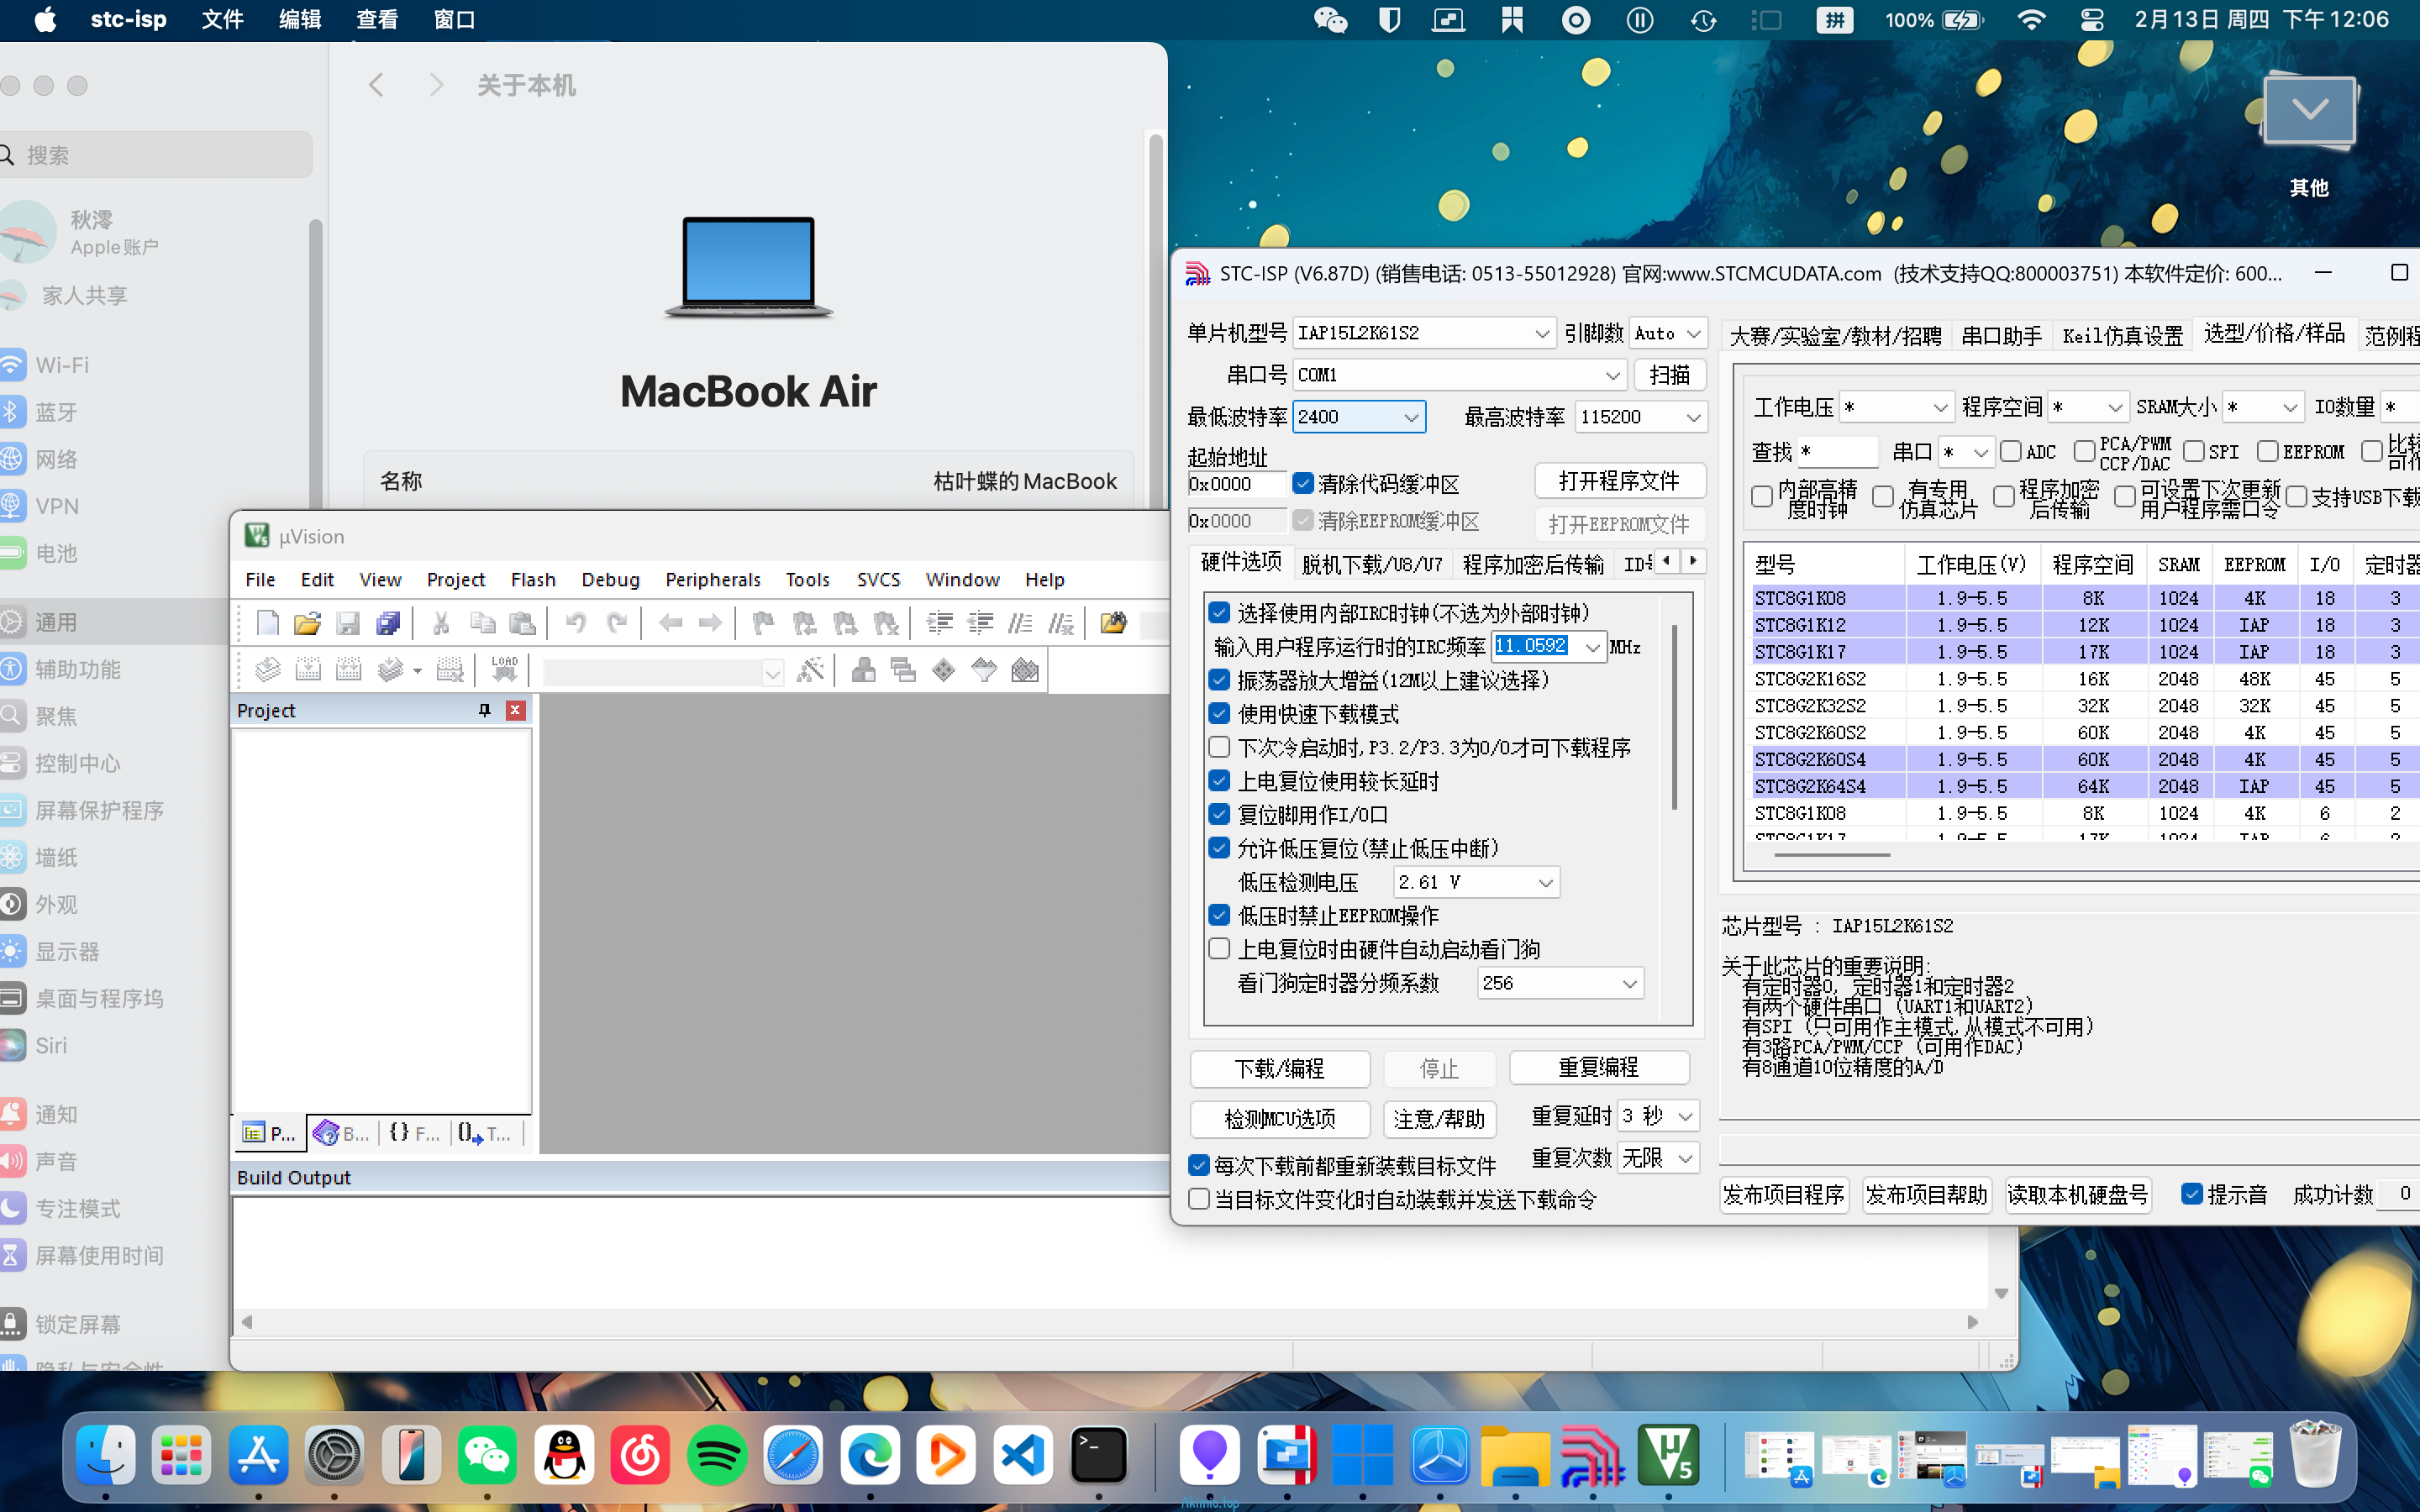
Task: Click Options for Target wand icon
Action: pyautogui.click(x=810, y=669)
